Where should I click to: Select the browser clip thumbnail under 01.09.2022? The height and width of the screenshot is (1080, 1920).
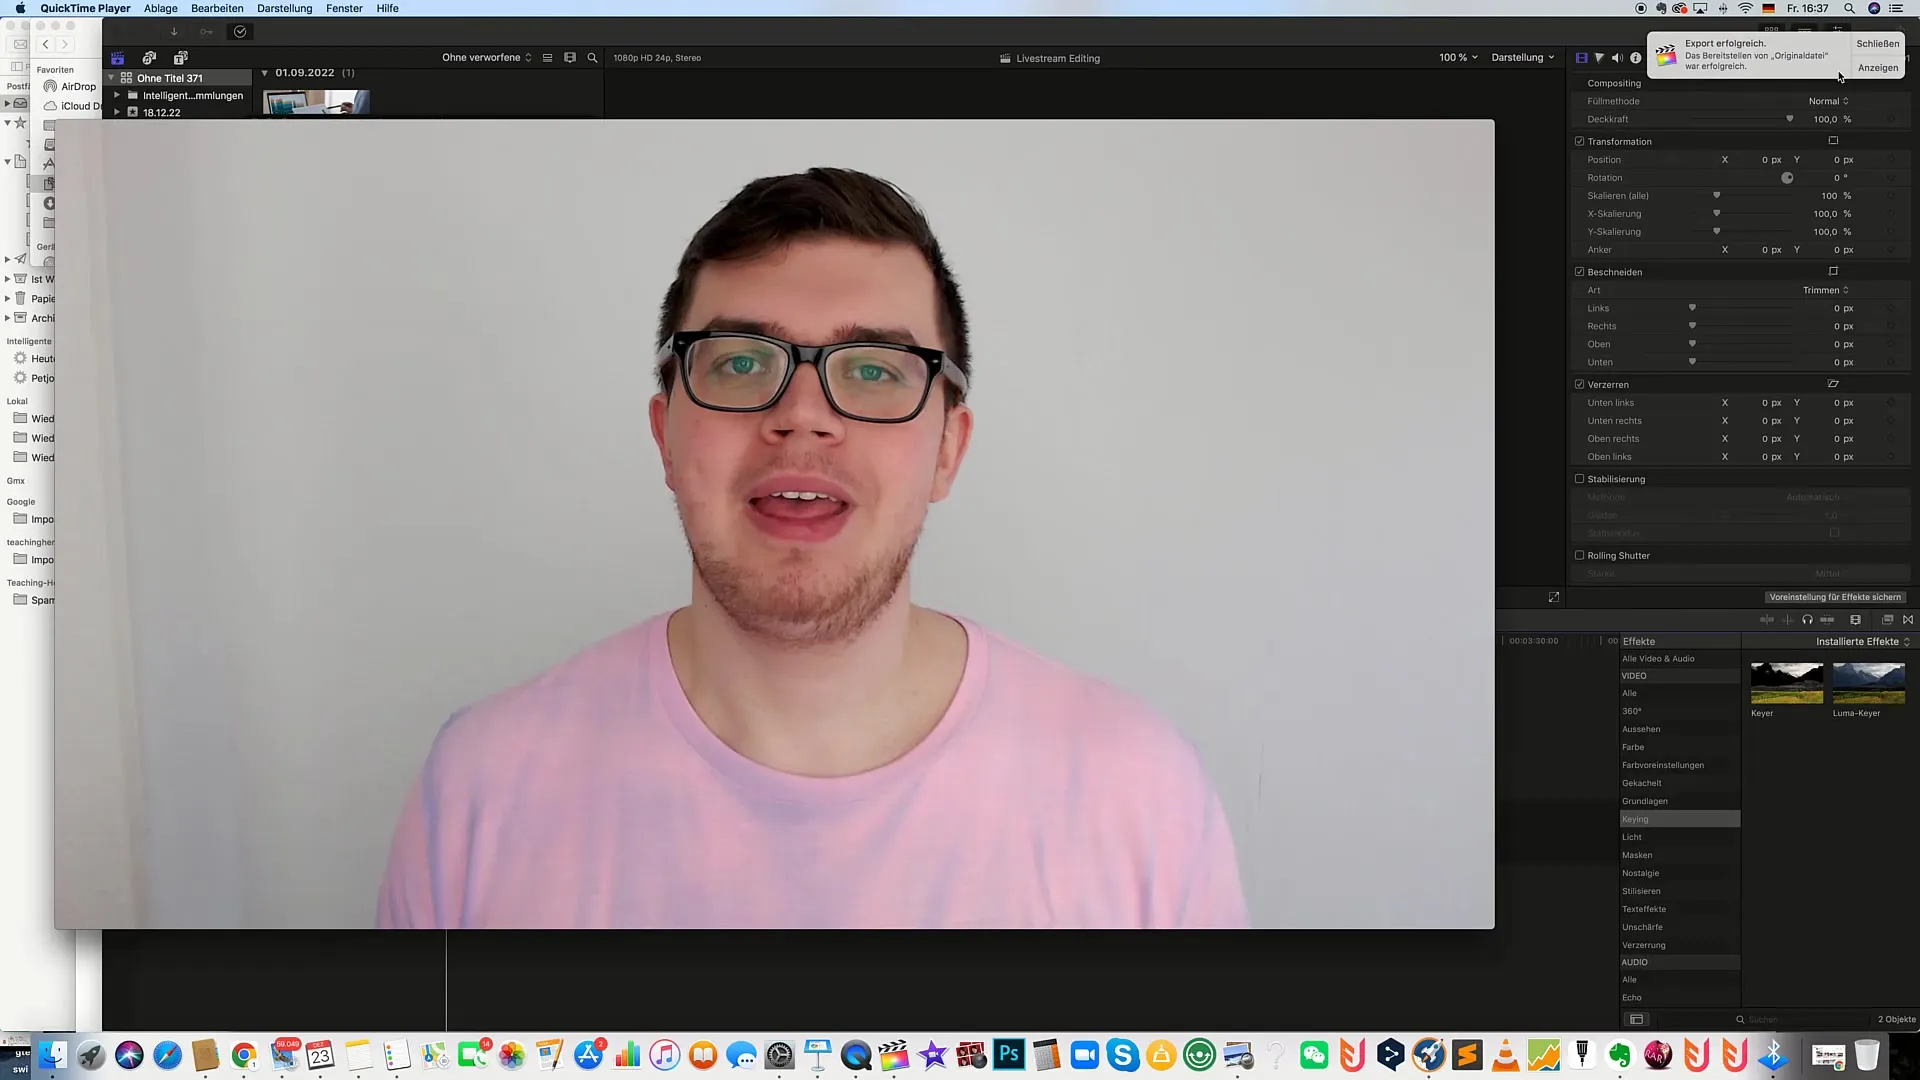pyautogui.click(x=316, y=102)
